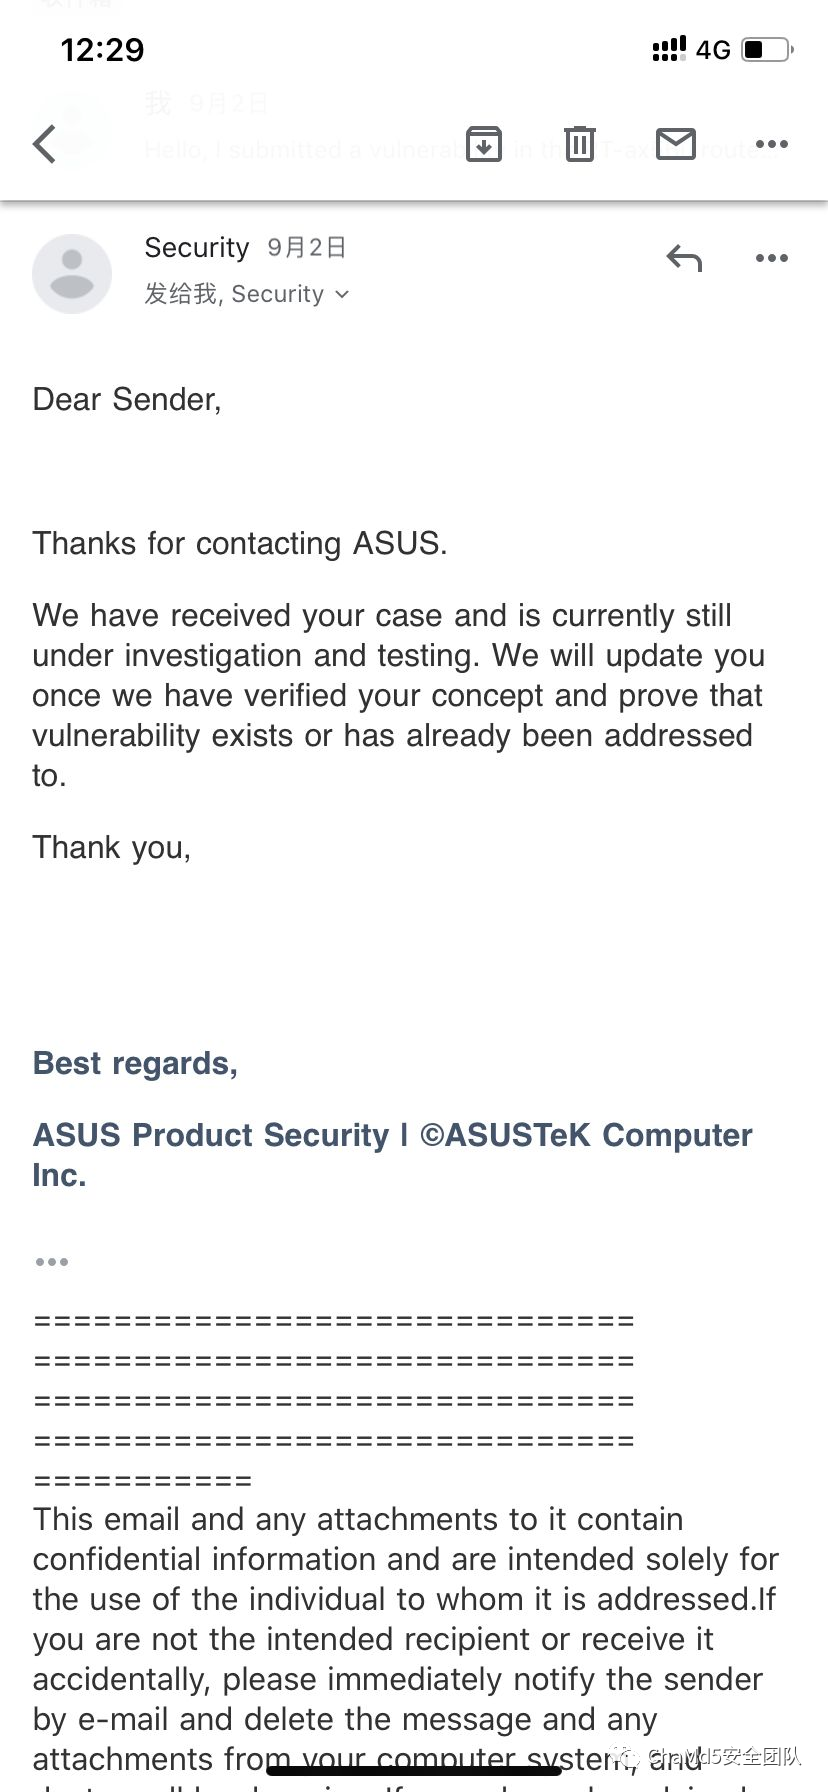Tap the 12:29 clock in status bar
828x1792 pixels.
pyautogui.click(x=102, y=49)
